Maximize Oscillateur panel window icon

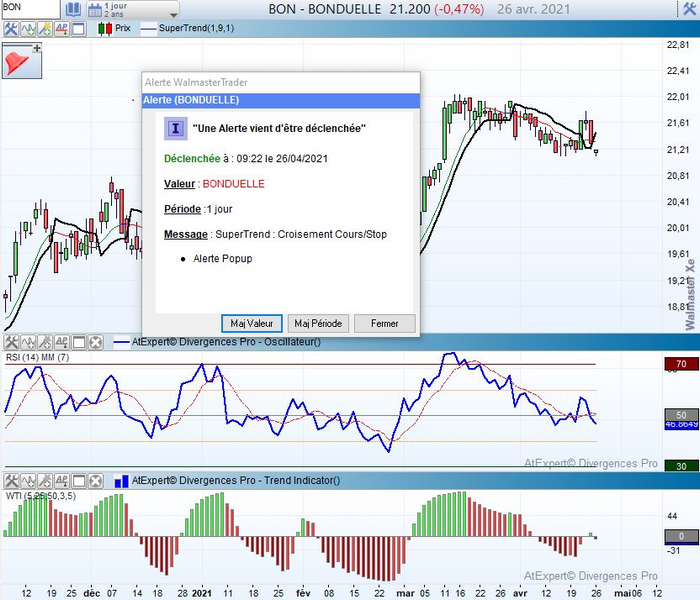[79, 342]
